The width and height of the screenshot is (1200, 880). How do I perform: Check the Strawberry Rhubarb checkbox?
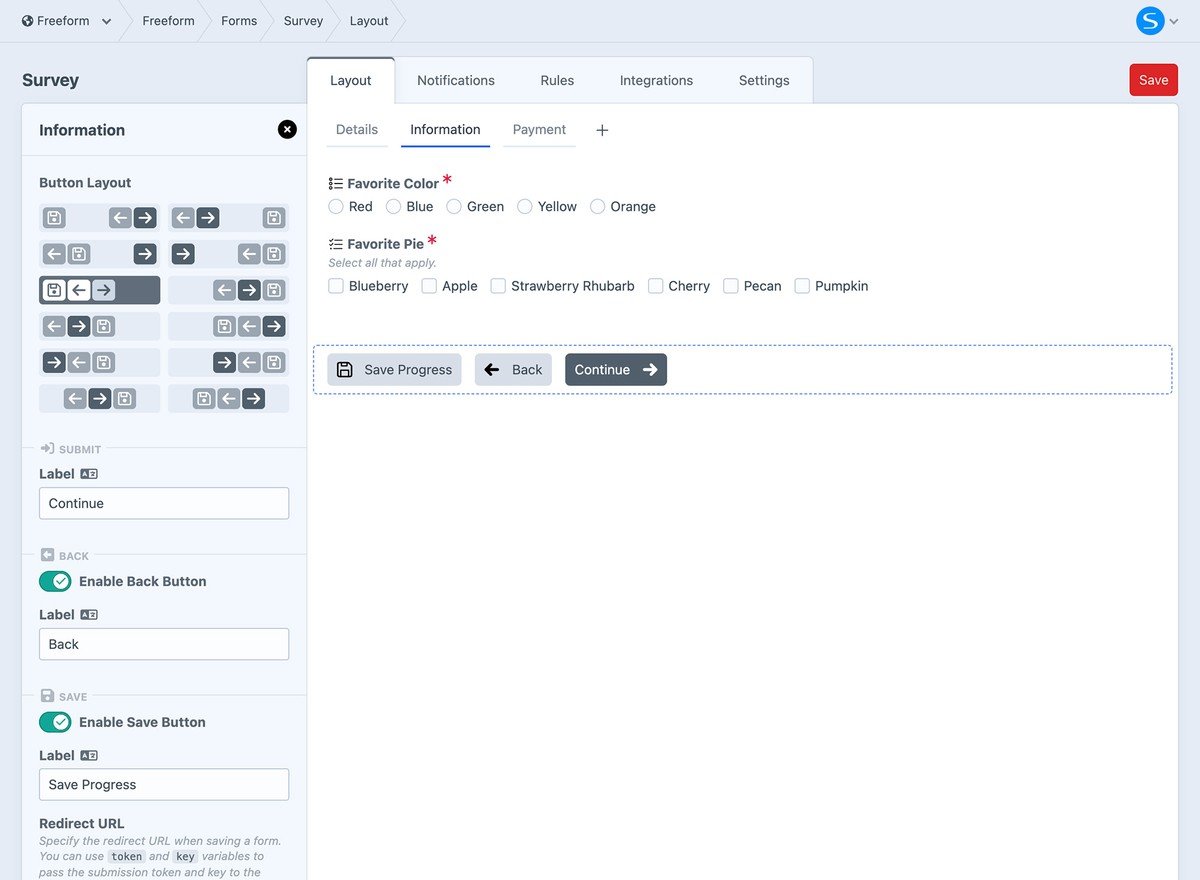[x=498, y=286]
